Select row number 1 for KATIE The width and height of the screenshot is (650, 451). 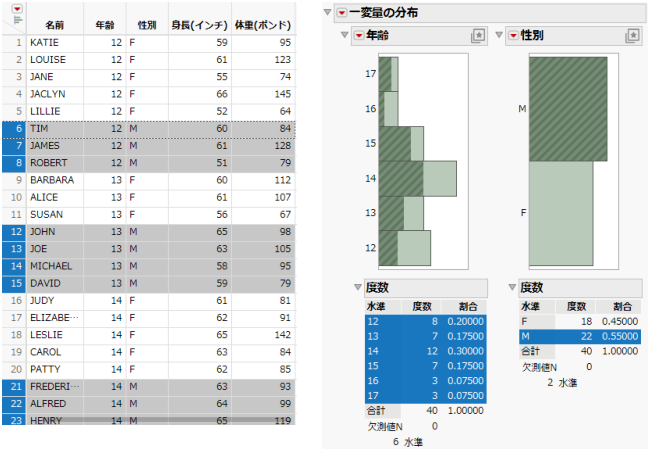(x=14, y=43)
